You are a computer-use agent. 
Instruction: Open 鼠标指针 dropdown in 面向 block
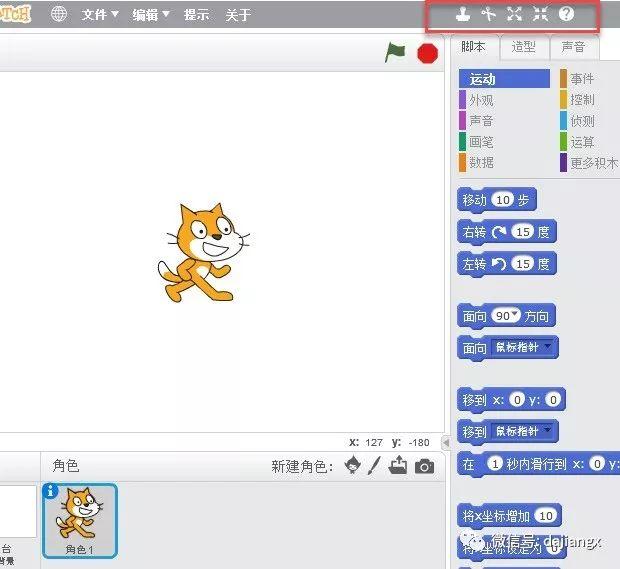coord(522,347)
